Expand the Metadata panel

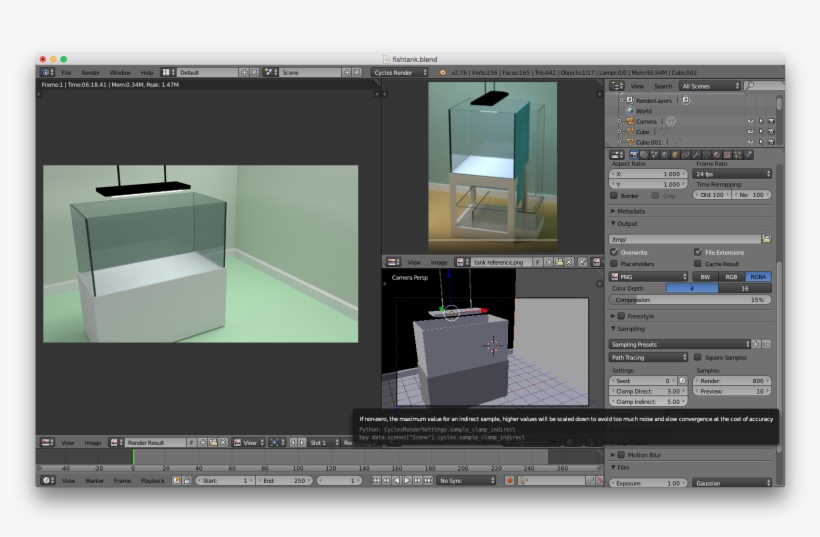pyautogui.click(x=630, y=211)
